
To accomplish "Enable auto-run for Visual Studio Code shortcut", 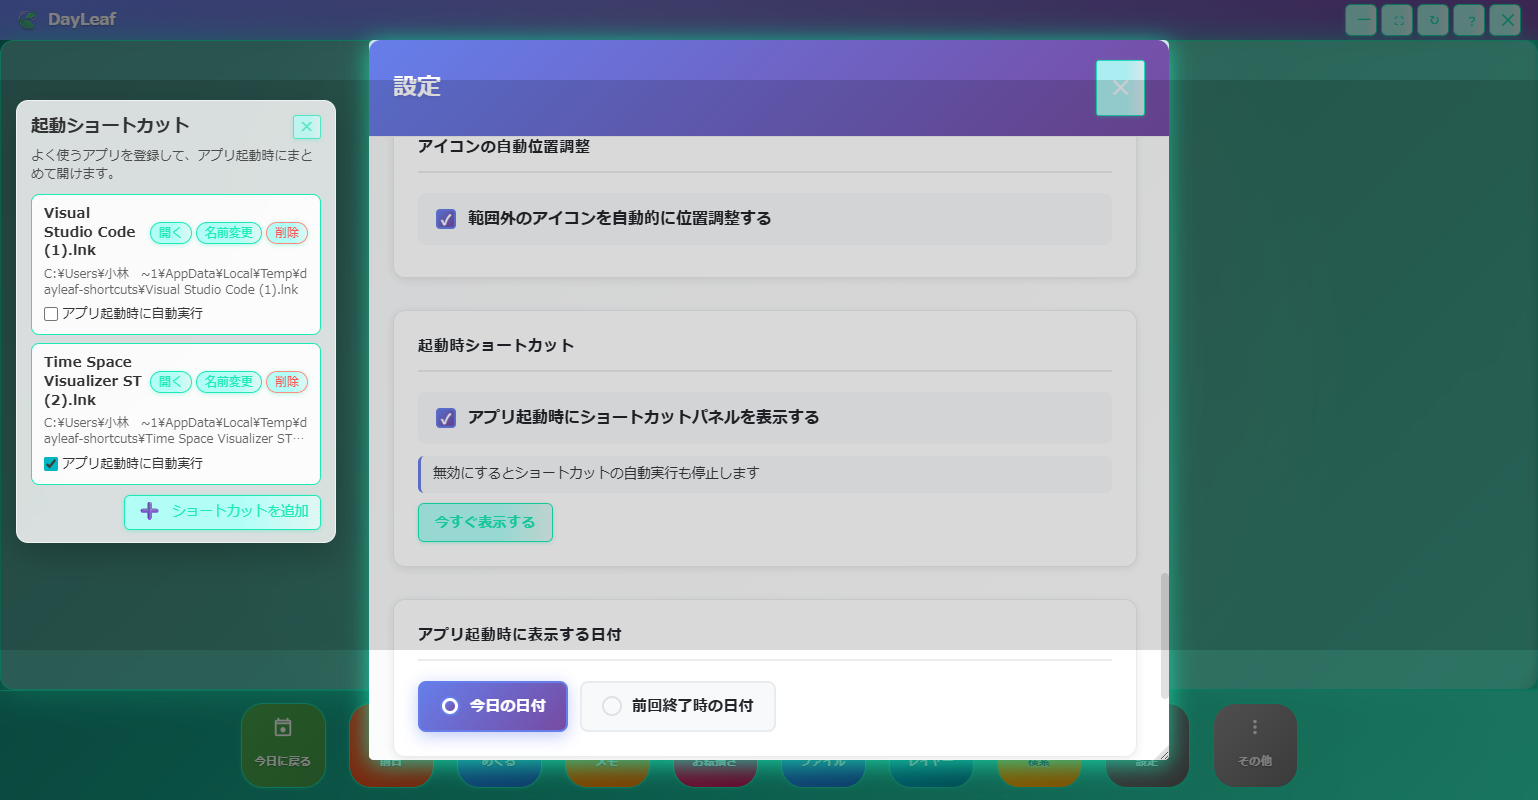I will [x=52, y=314].
